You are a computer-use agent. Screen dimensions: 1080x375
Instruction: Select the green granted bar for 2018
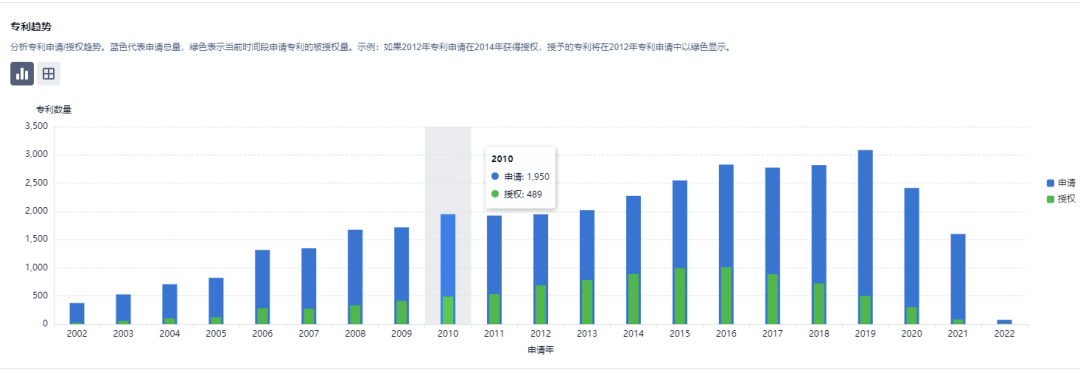(819, 304)
